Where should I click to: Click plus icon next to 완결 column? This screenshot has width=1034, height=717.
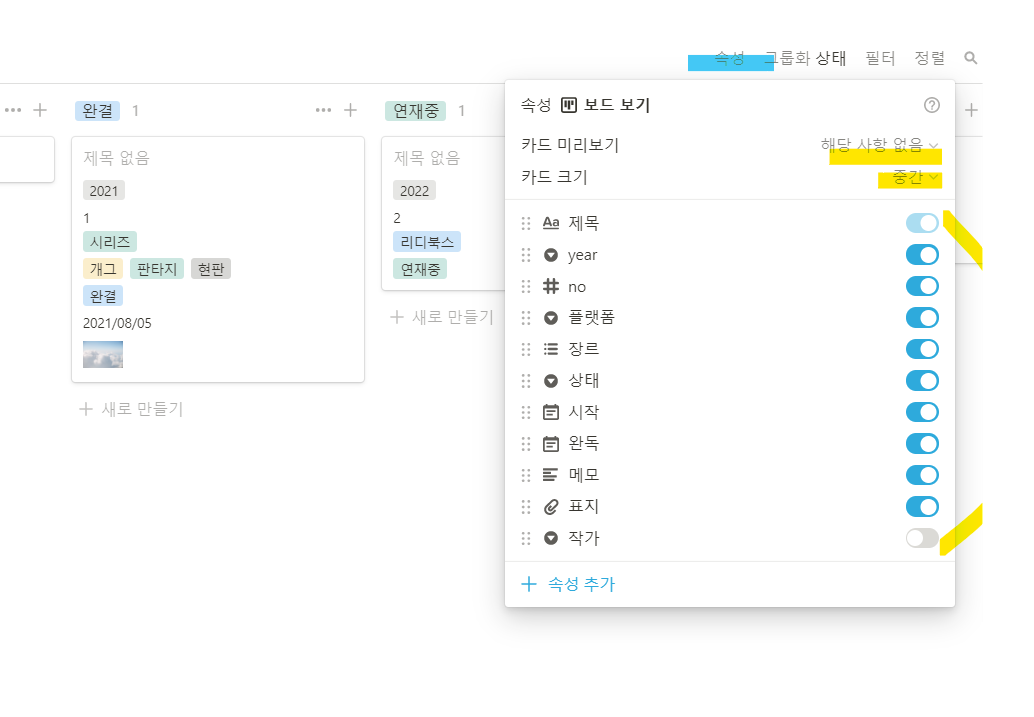tap(350, 110)
